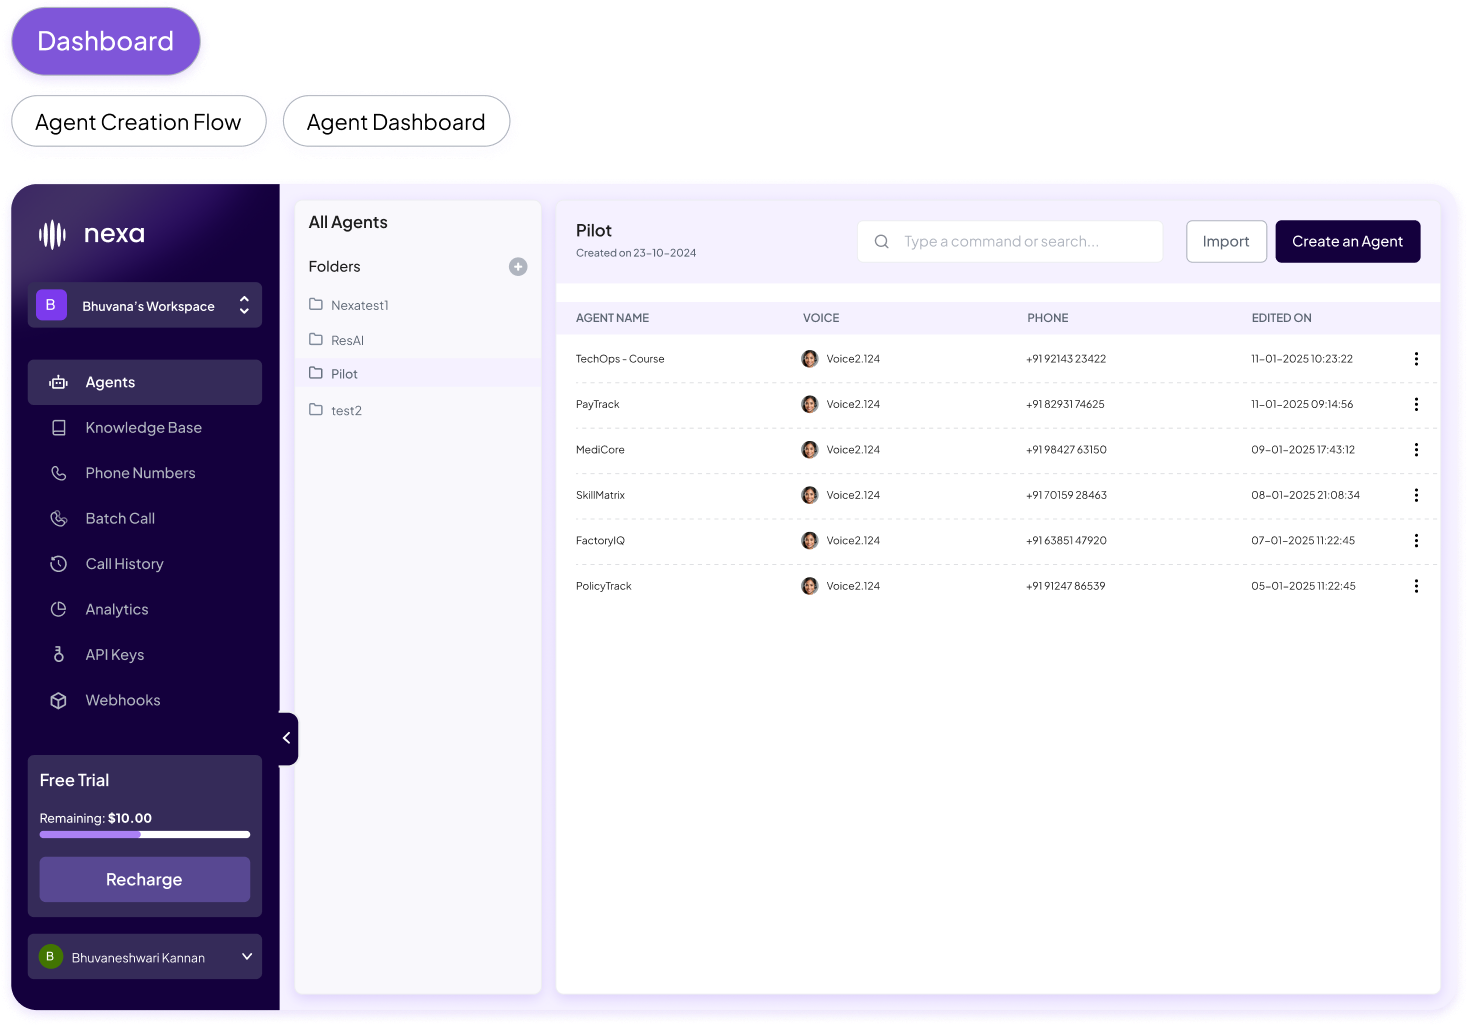Collapse the sidebar with chevron handle
Screen dimensions: 1468x1026
point(287,738)
